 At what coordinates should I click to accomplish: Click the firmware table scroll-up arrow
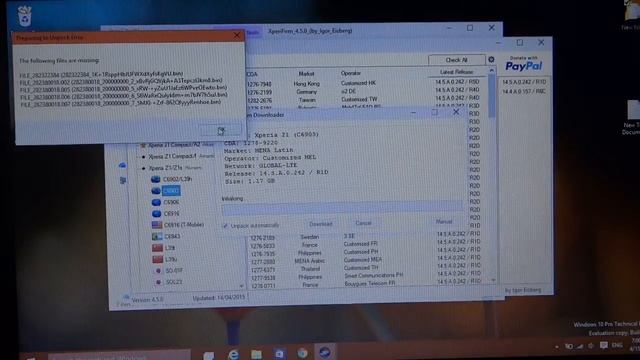click(492, 71)
